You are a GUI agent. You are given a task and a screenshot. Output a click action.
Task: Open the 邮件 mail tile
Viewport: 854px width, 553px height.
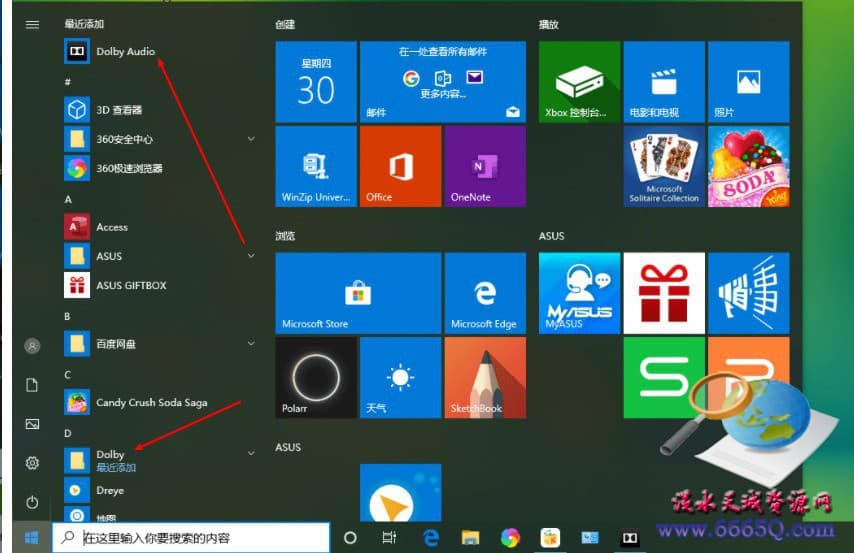(443, 82)
